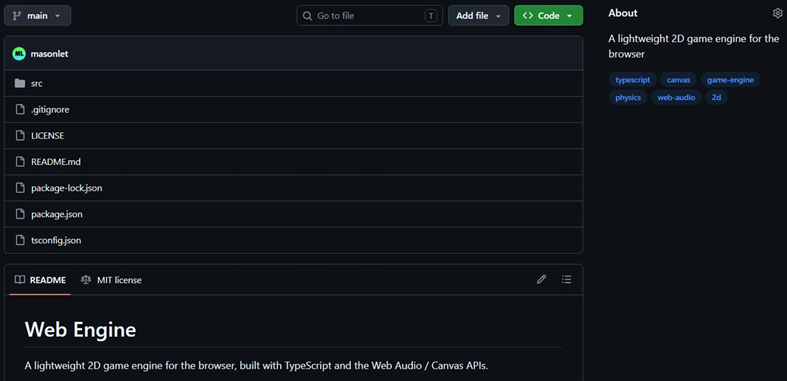Select the typescript topic tag
This screenshot has width=787, height=381.
[632, 80]
